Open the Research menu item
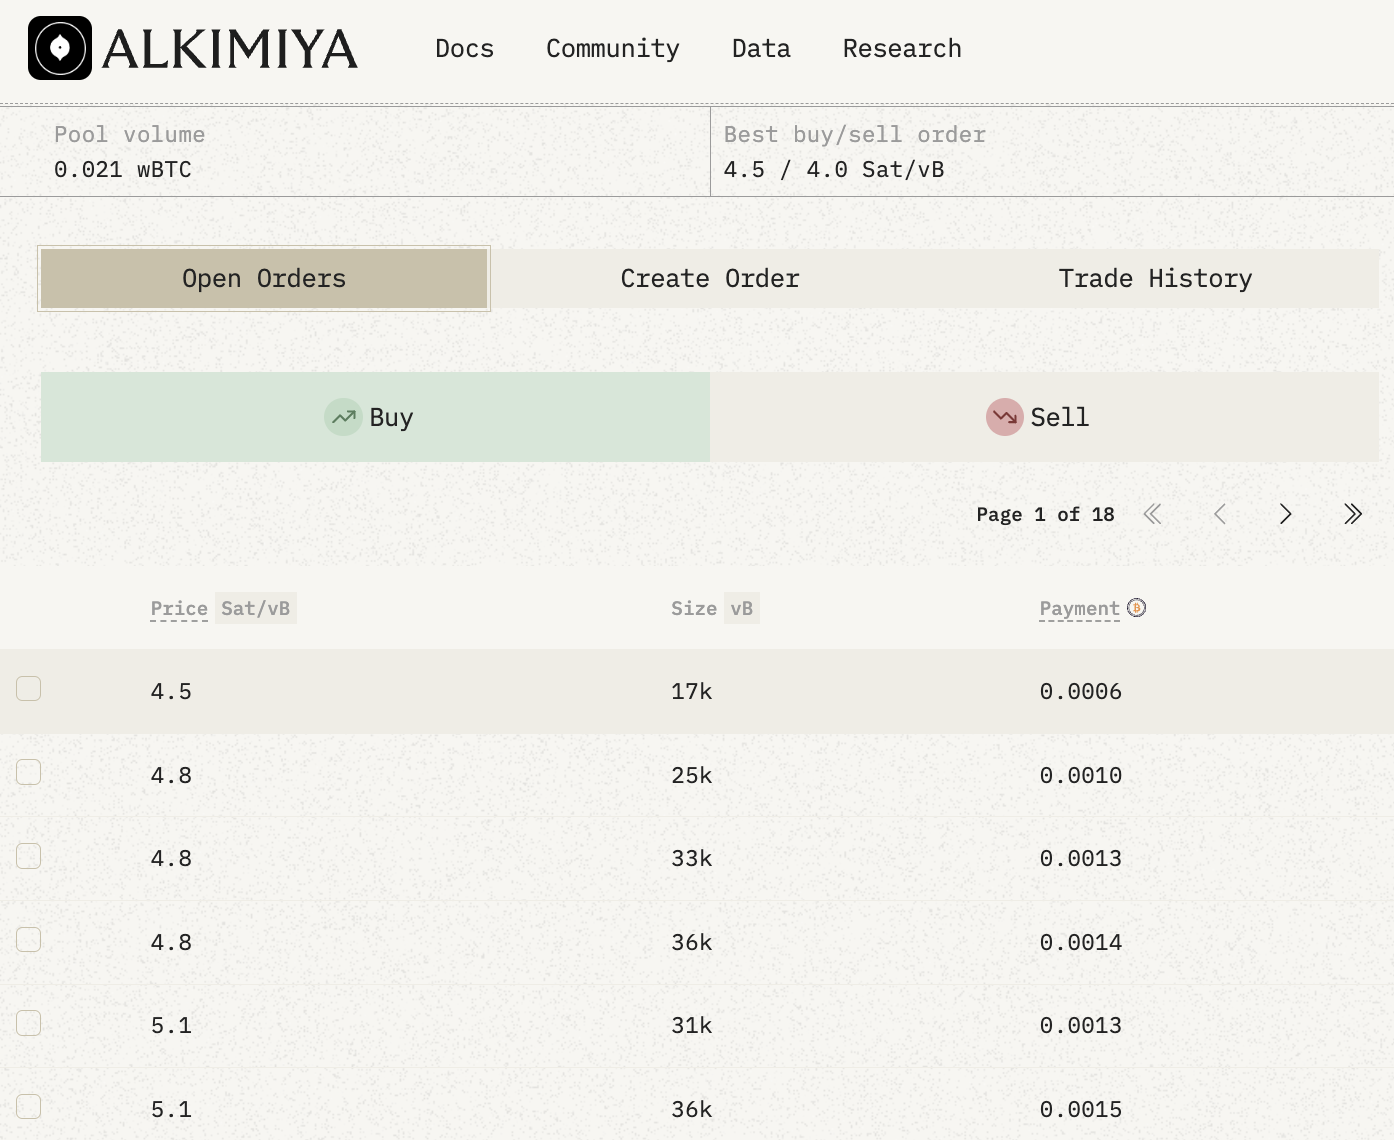The image size is (1394, 1140). click(902, 48)
